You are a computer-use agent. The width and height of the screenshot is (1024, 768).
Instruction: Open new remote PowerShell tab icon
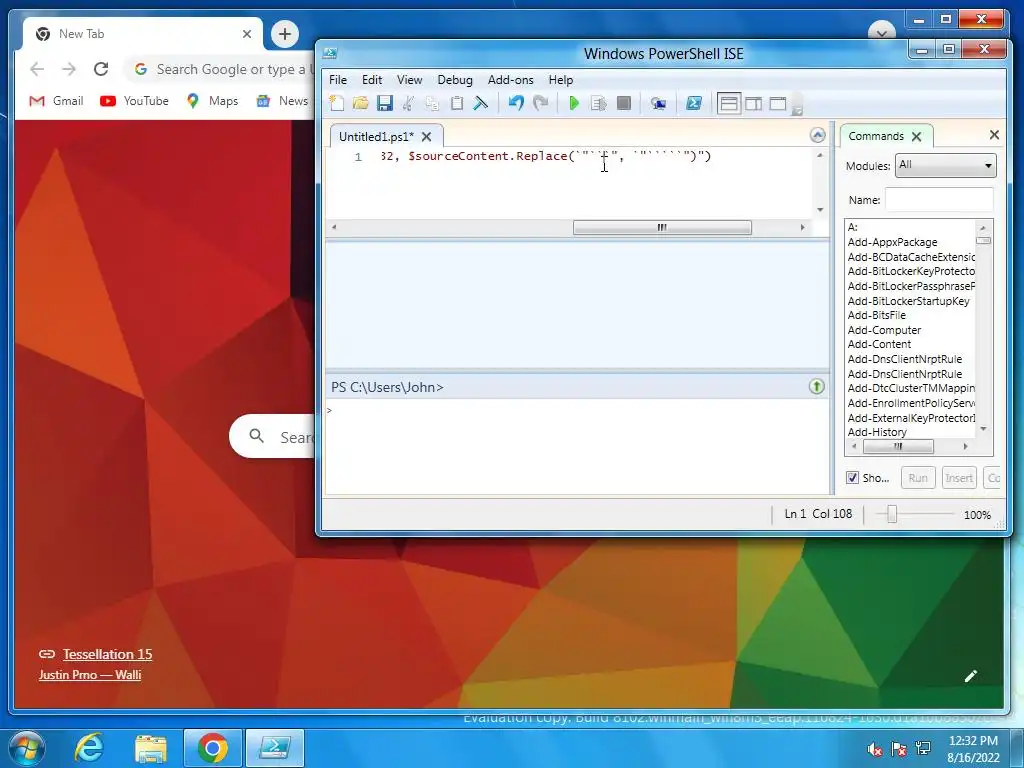[658, 103]
